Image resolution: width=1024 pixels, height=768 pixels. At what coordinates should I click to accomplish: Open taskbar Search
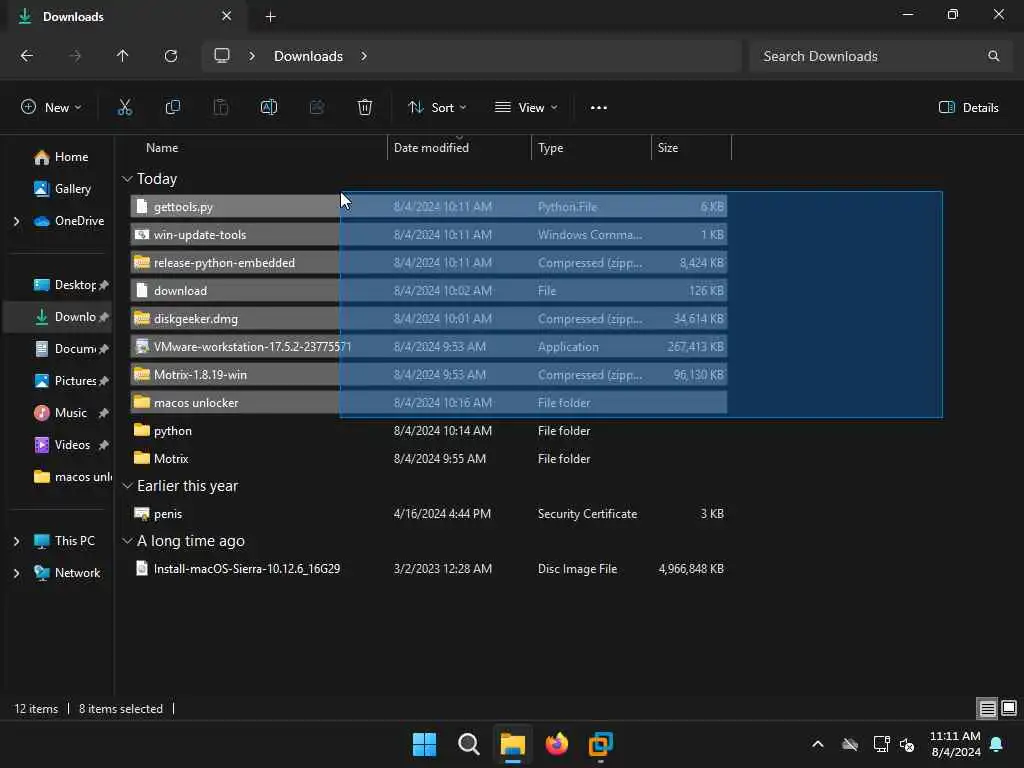469,744
